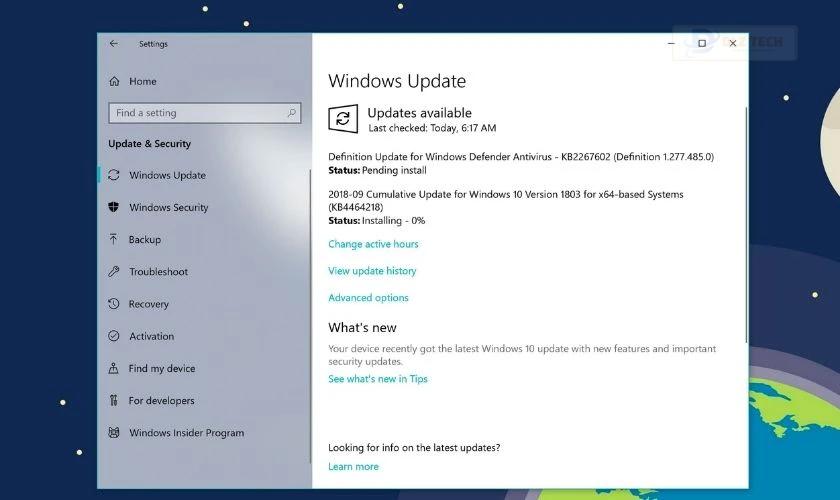840x500 pixels.
Task: Click the sidebar vertical scrollbar
Action: coord(310,316)
